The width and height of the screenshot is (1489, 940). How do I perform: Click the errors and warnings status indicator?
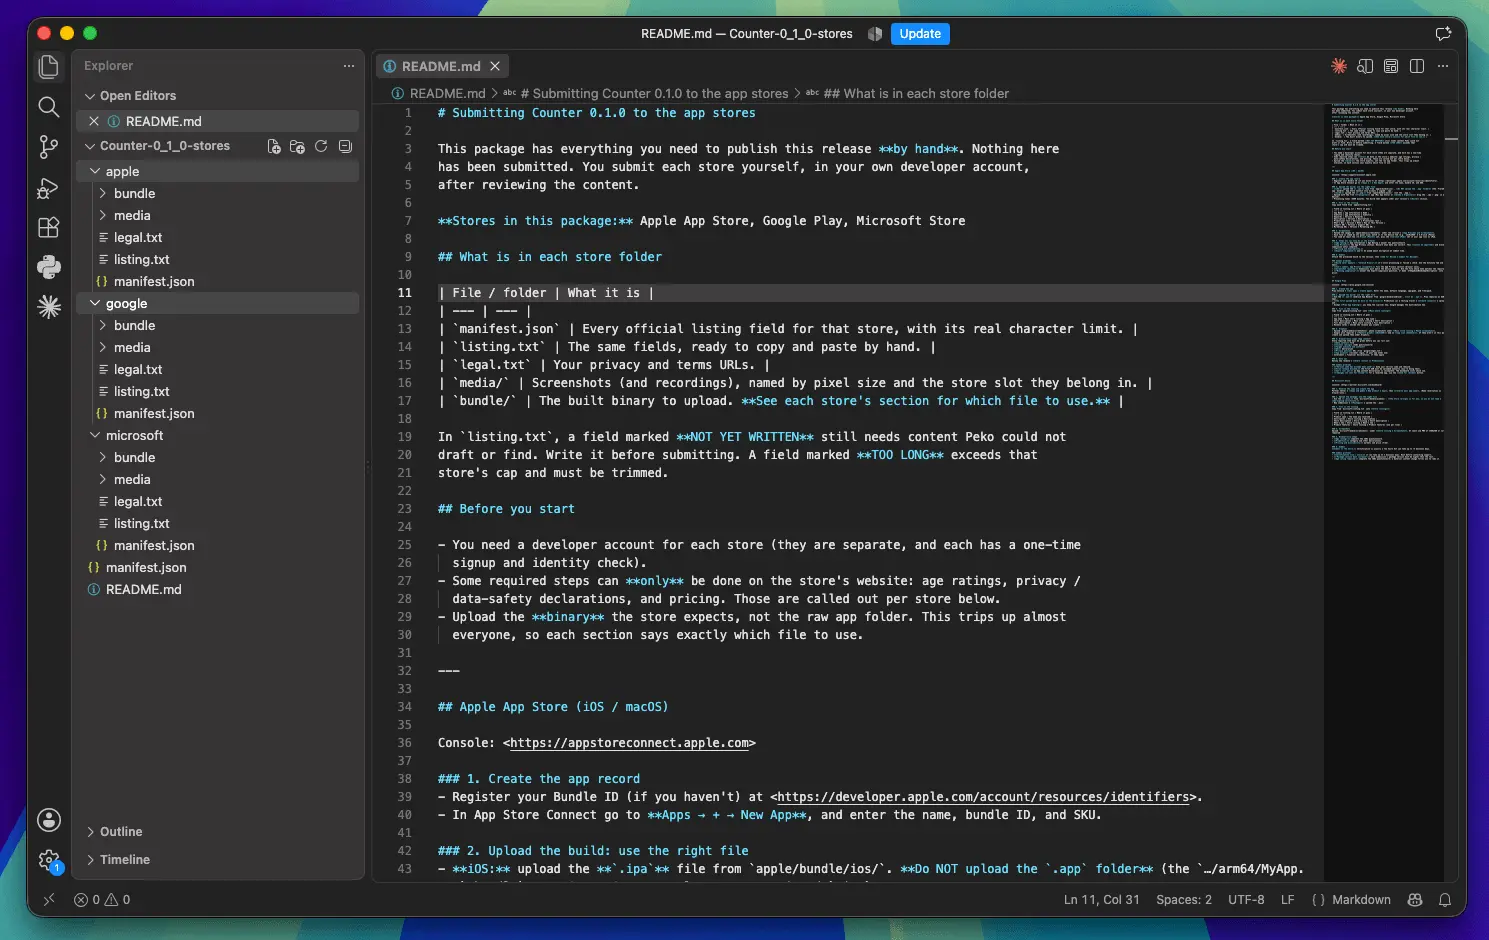click(x=102, y=900)
